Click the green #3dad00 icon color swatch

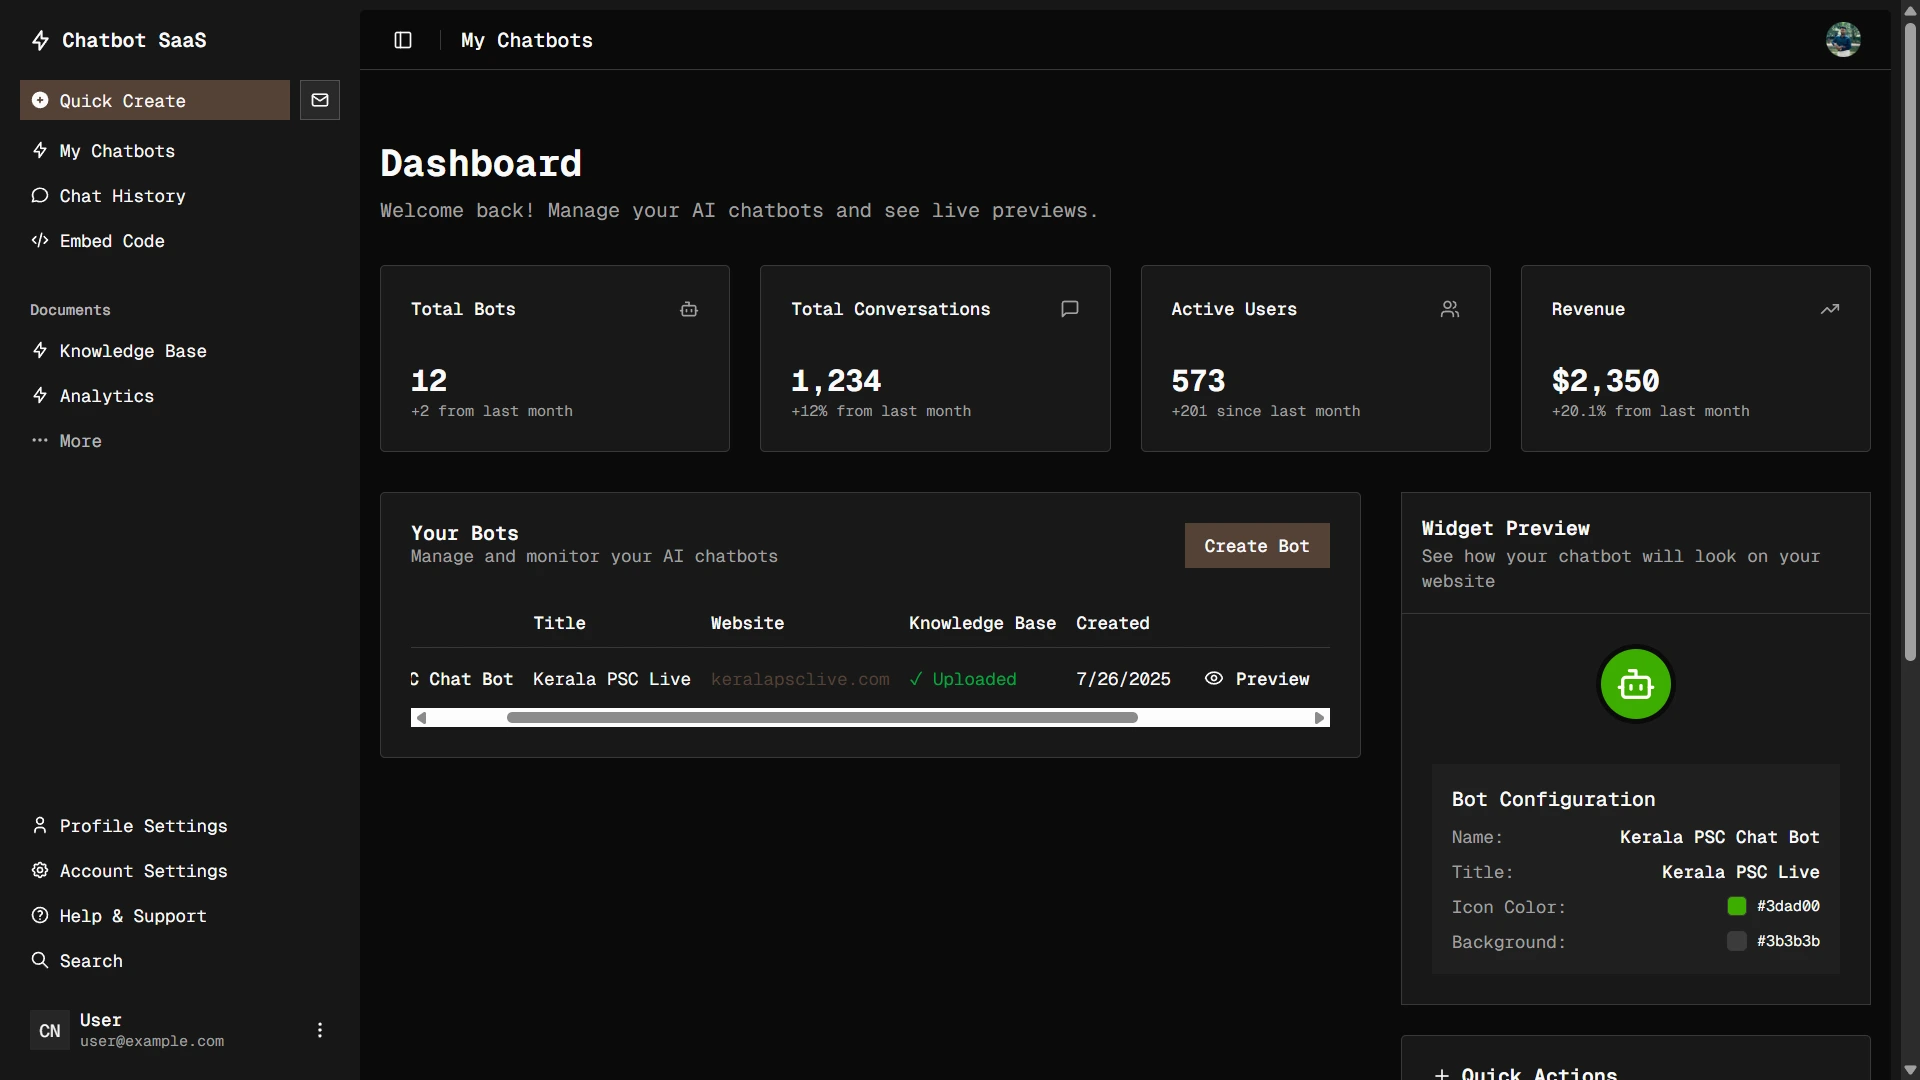coord(1736,906)
